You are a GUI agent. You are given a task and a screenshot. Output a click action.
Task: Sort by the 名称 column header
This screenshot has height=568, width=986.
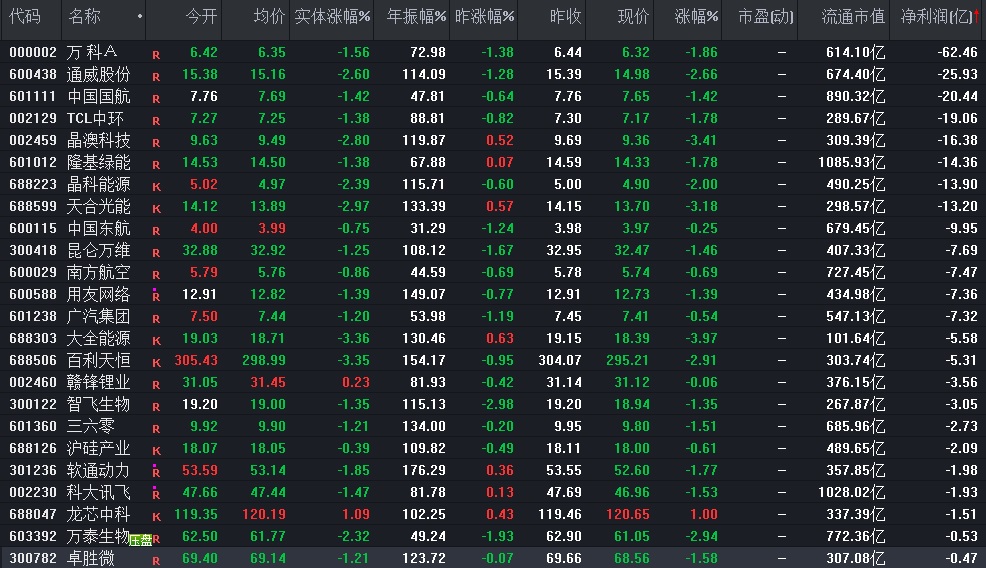(x=84, y=16)
